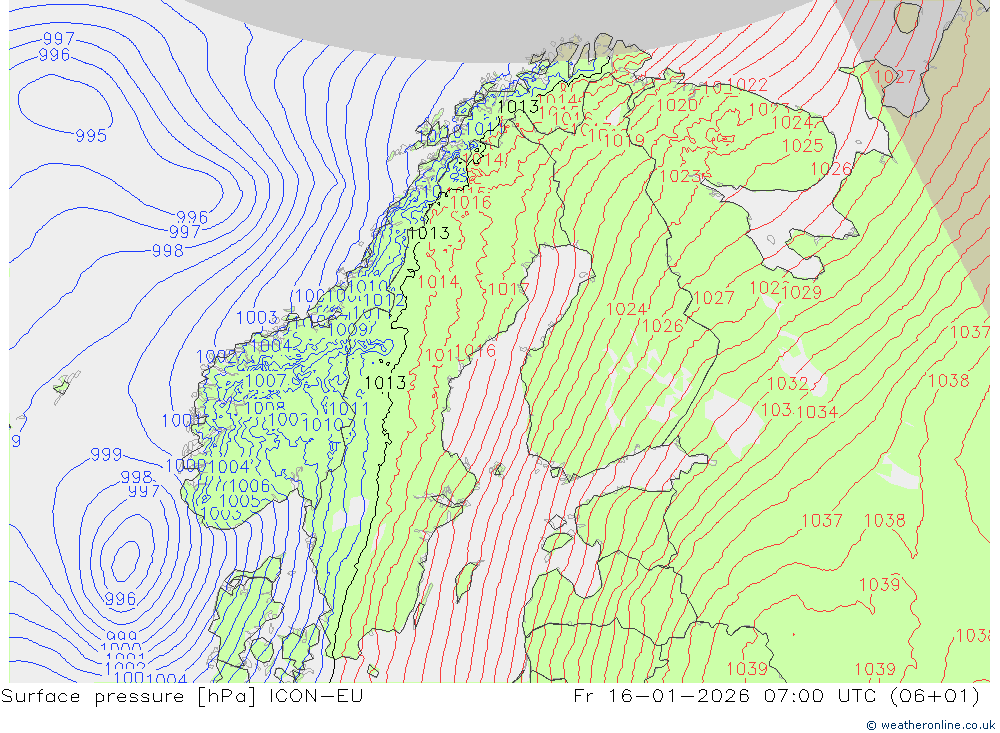The height and width of the screenshot is (733, 1000).
Task: Click the red 1029 isobar label
Action: click(802, 292)
